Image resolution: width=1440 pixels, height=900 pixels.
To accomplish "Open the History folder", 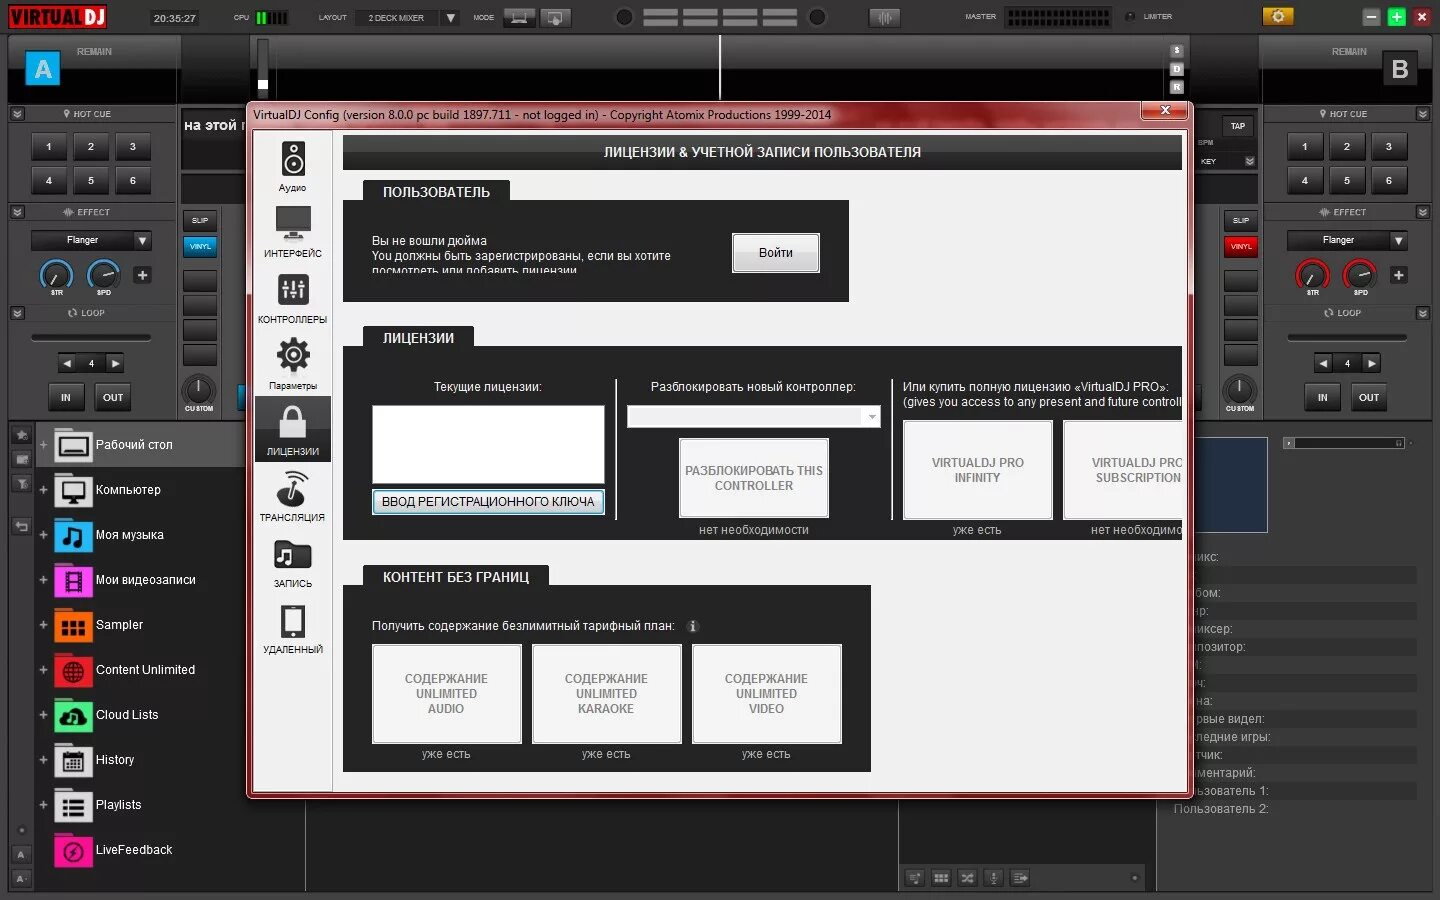I will coord(115,760).
